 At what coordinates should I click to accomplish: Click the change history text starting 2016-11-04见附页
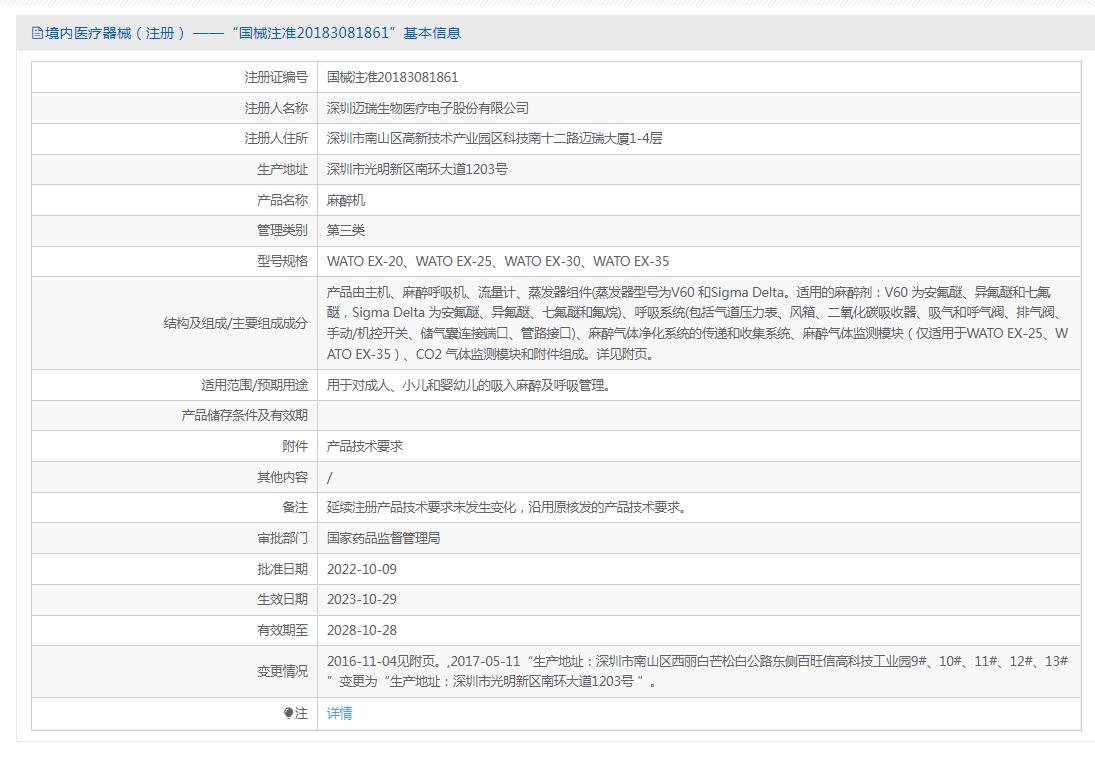pos(697,670)
